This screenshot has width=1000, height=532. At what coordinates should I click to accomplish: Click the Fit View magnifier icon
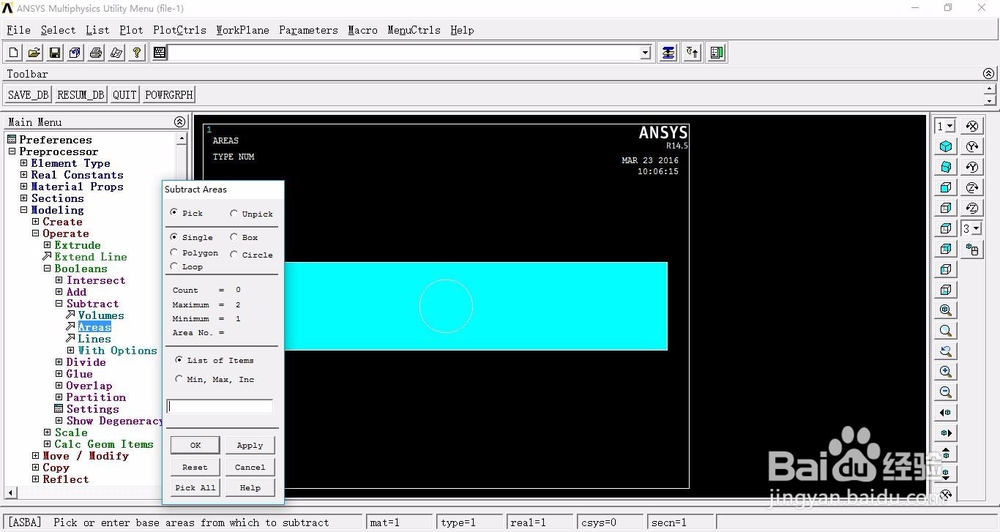pyautogui.click(x=946, y=311)
